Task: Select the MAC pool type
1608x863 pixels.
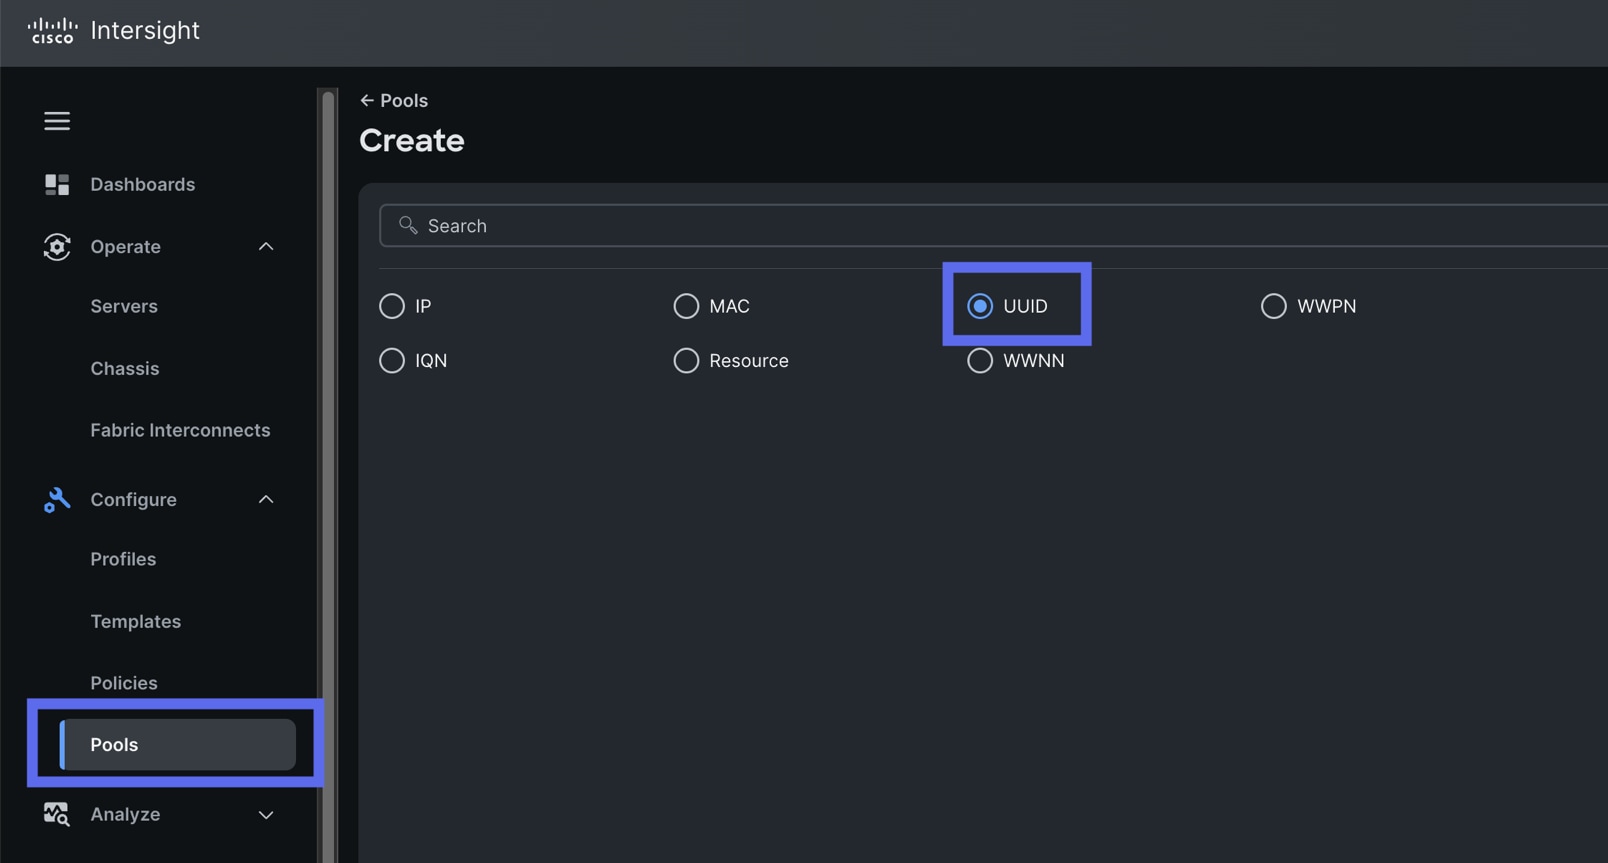Action: 686,306
